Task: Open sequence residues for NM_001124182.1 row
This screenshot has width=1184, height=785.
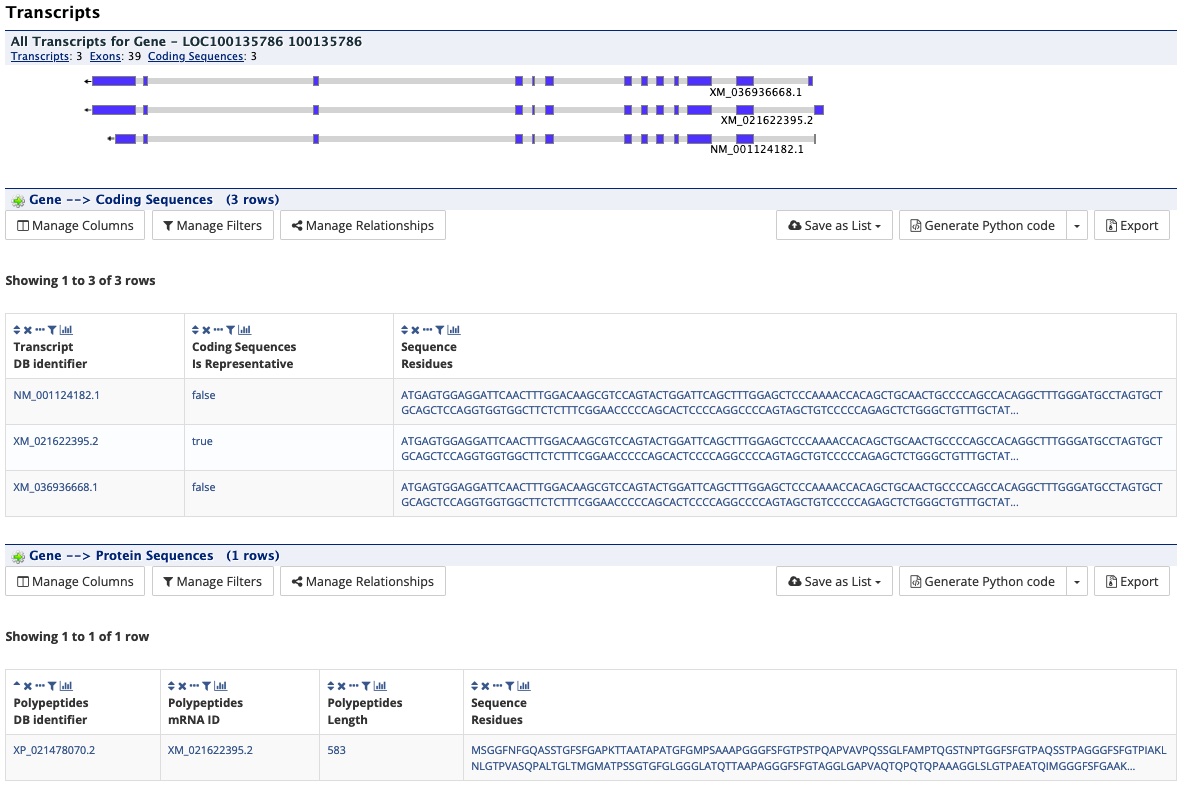Action: pyautogui.click(x=782, y=402)
